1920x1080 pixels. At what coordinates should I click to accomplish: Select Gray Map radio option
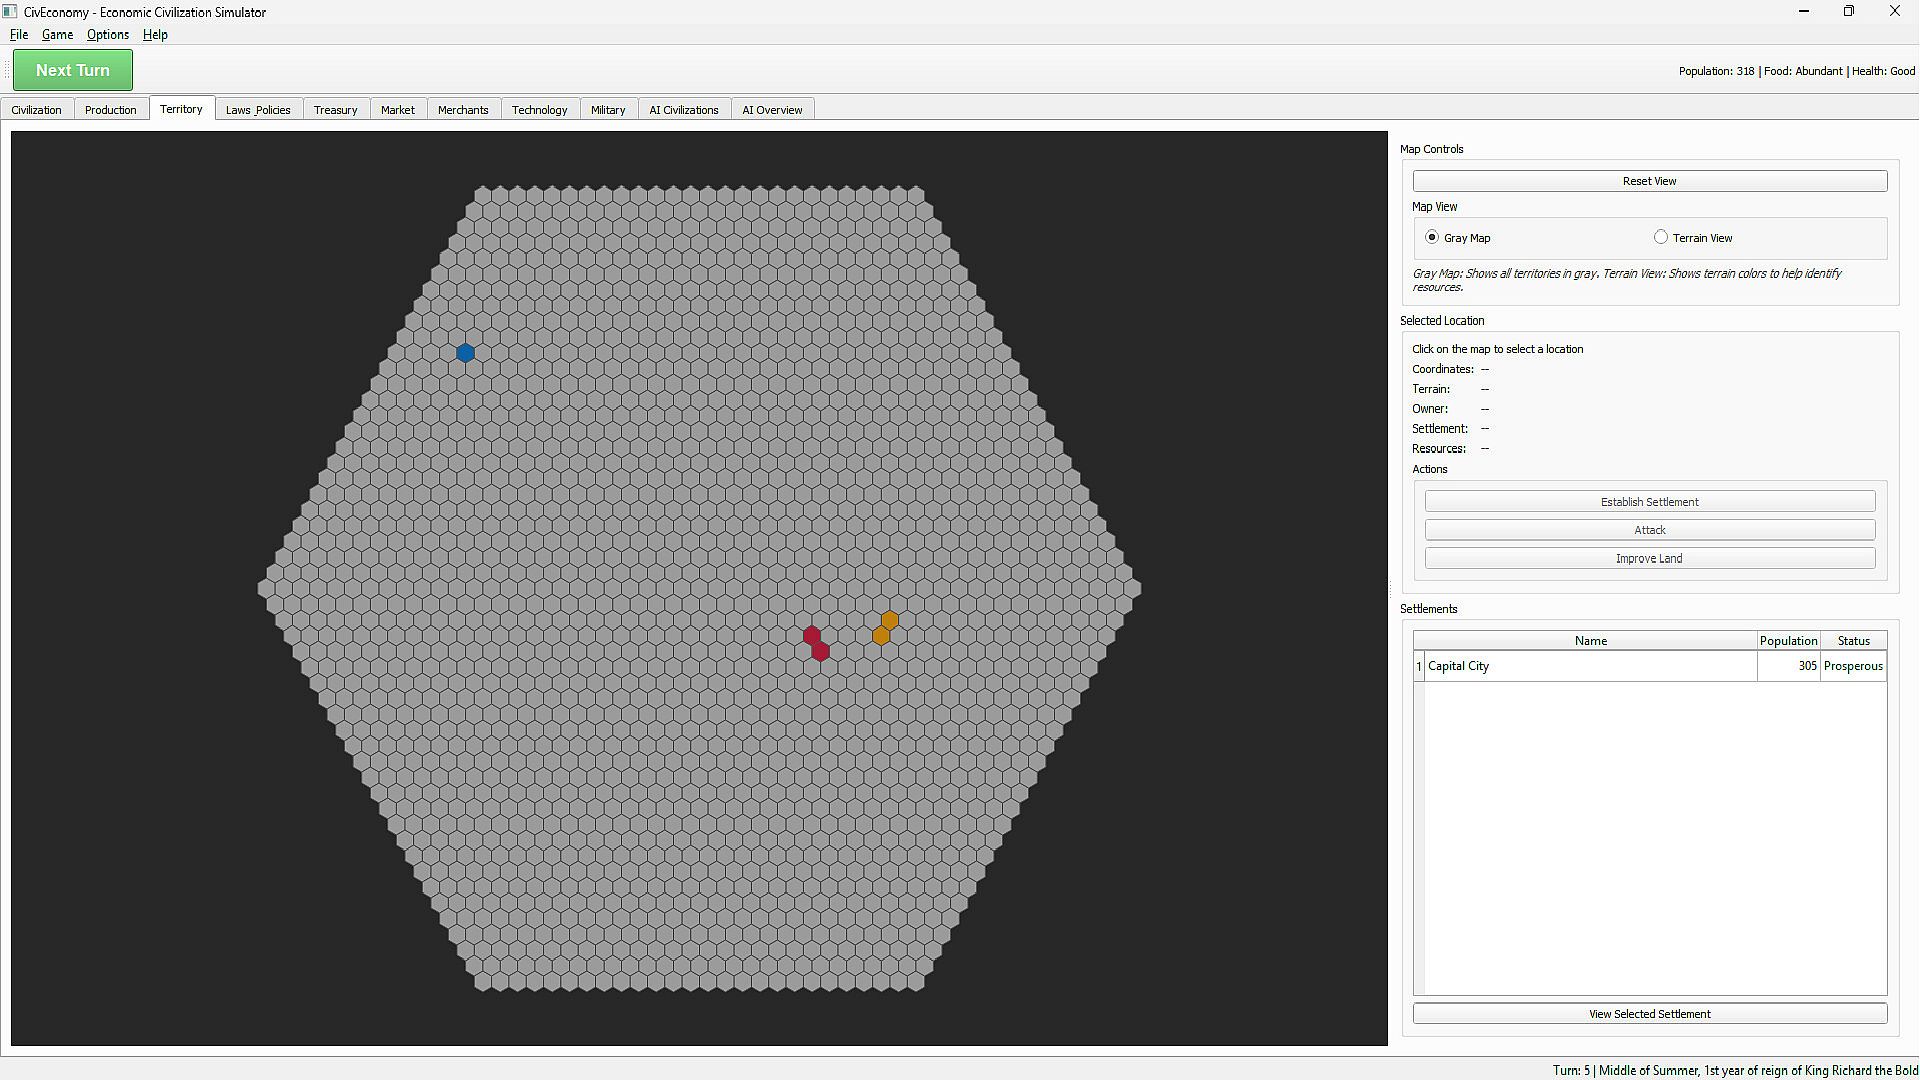pyautogui.click(x=1432, y=238)
